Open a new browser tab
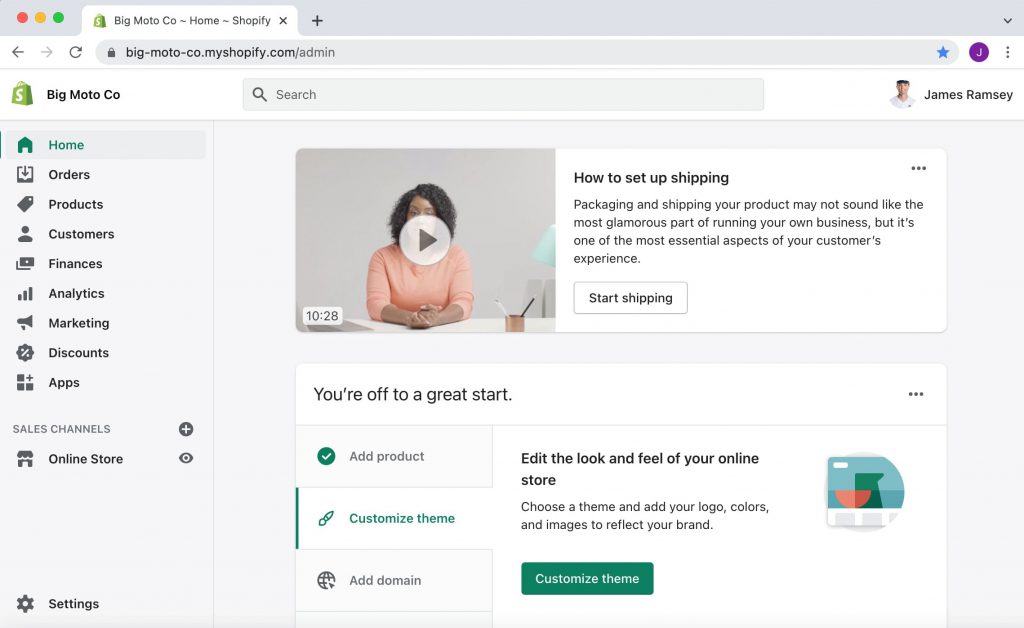Screen dimensions: 1024x628 tap(317, 21)
